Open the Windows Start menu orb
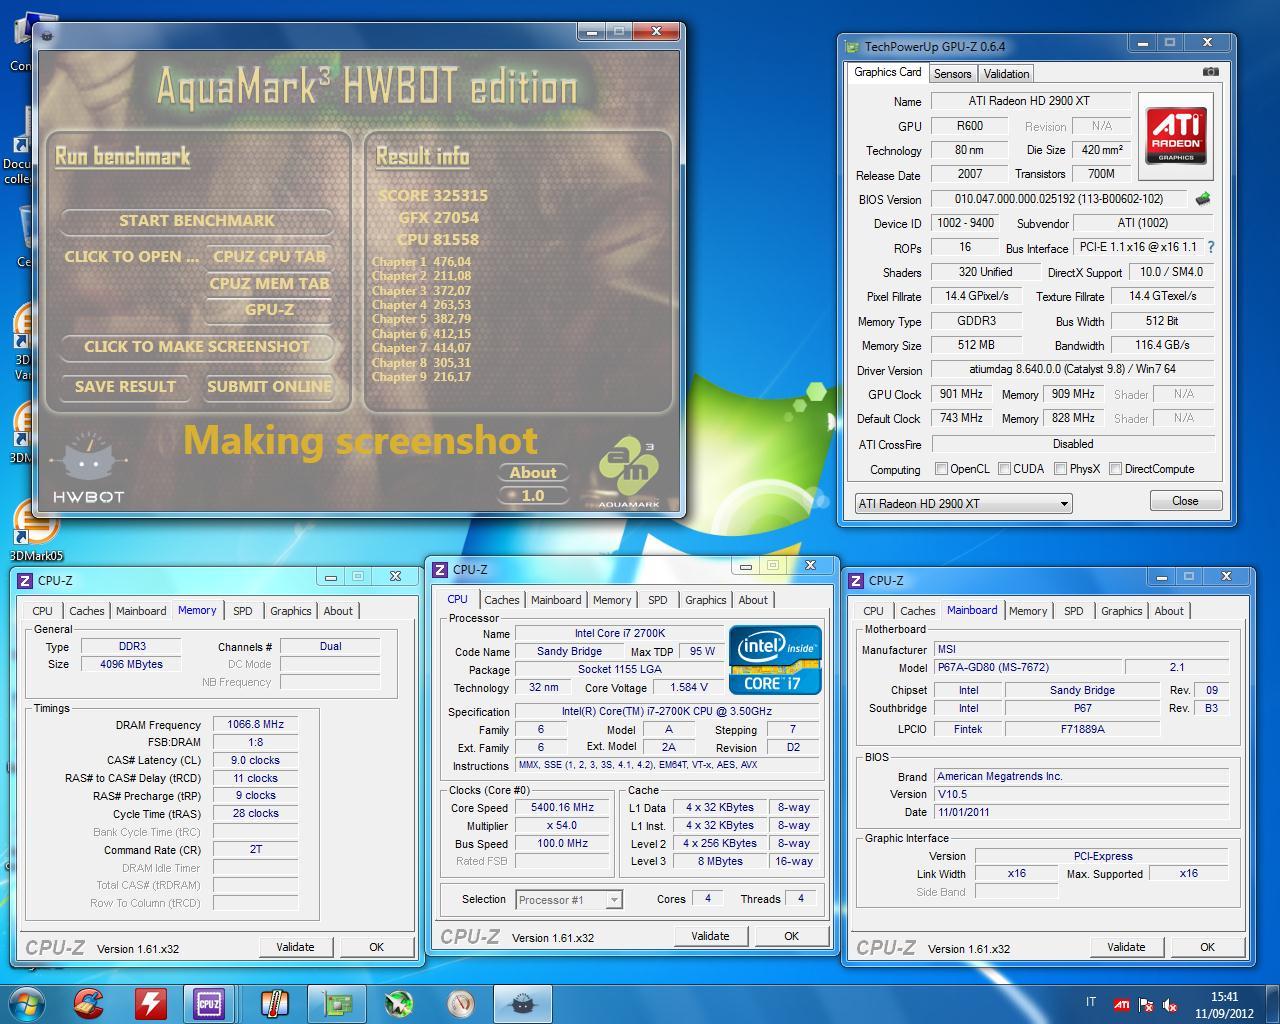 point(27,1002)
